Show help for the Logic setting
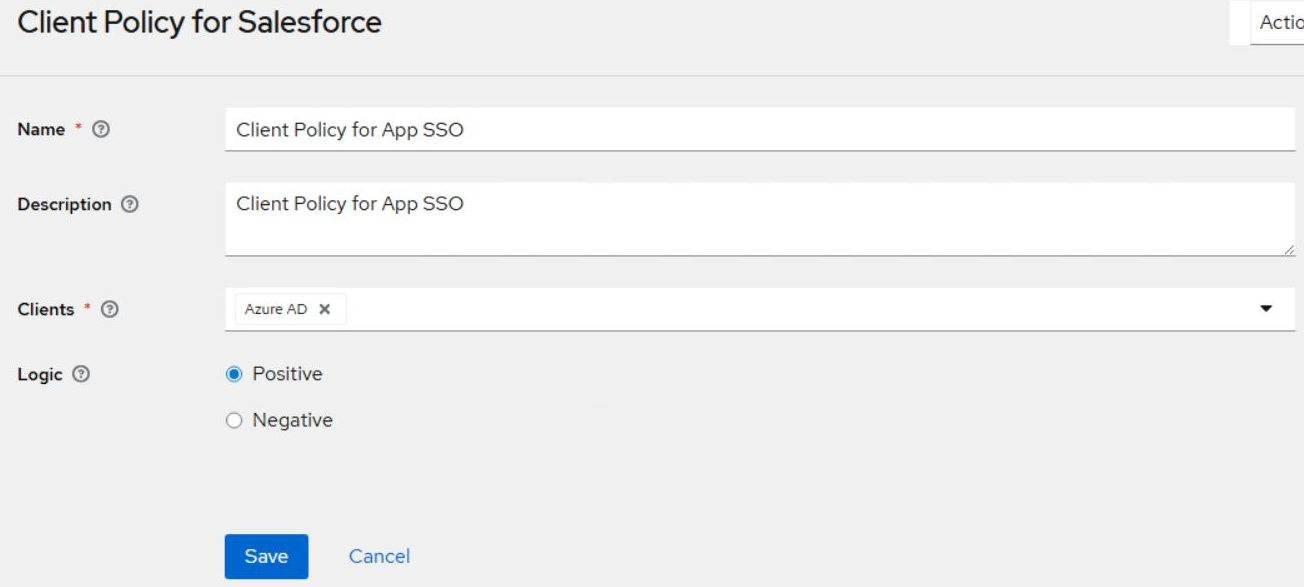 (x=81, y=374)
